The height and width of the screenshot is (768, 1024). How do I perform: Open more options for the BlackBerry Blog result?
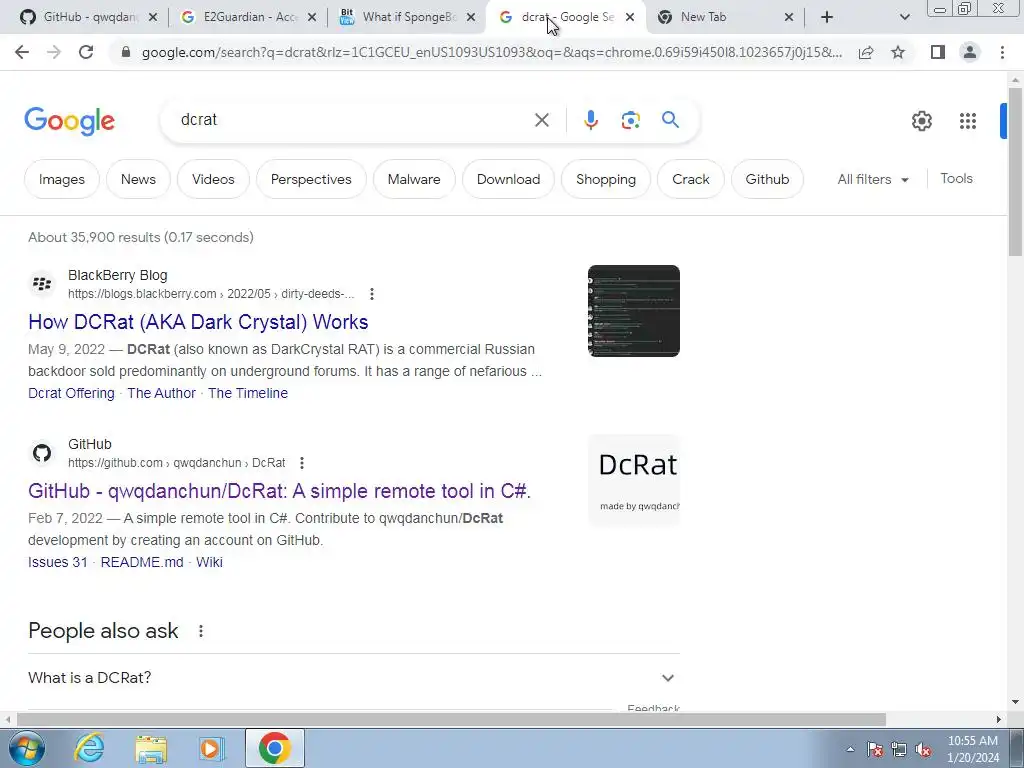[x=372, y=294]
